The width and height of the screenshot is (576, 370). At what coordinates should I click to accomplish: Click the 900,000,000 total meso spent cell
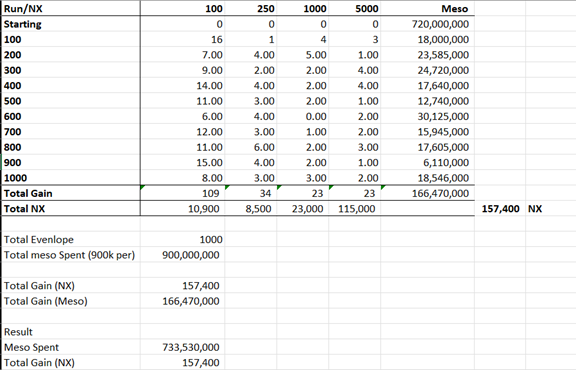tap(183, 255)
